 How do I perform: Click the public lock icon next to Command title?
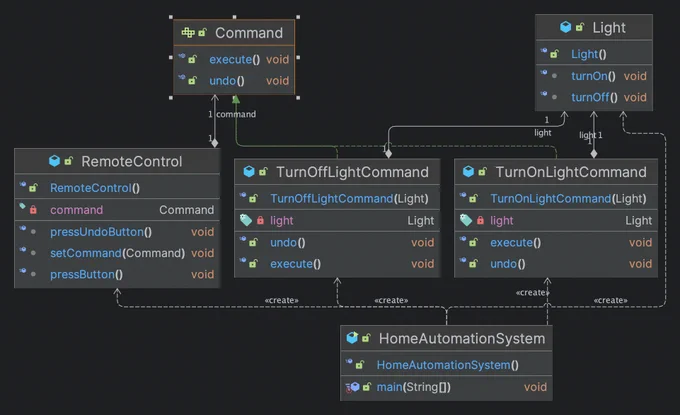tap(203, 33)
